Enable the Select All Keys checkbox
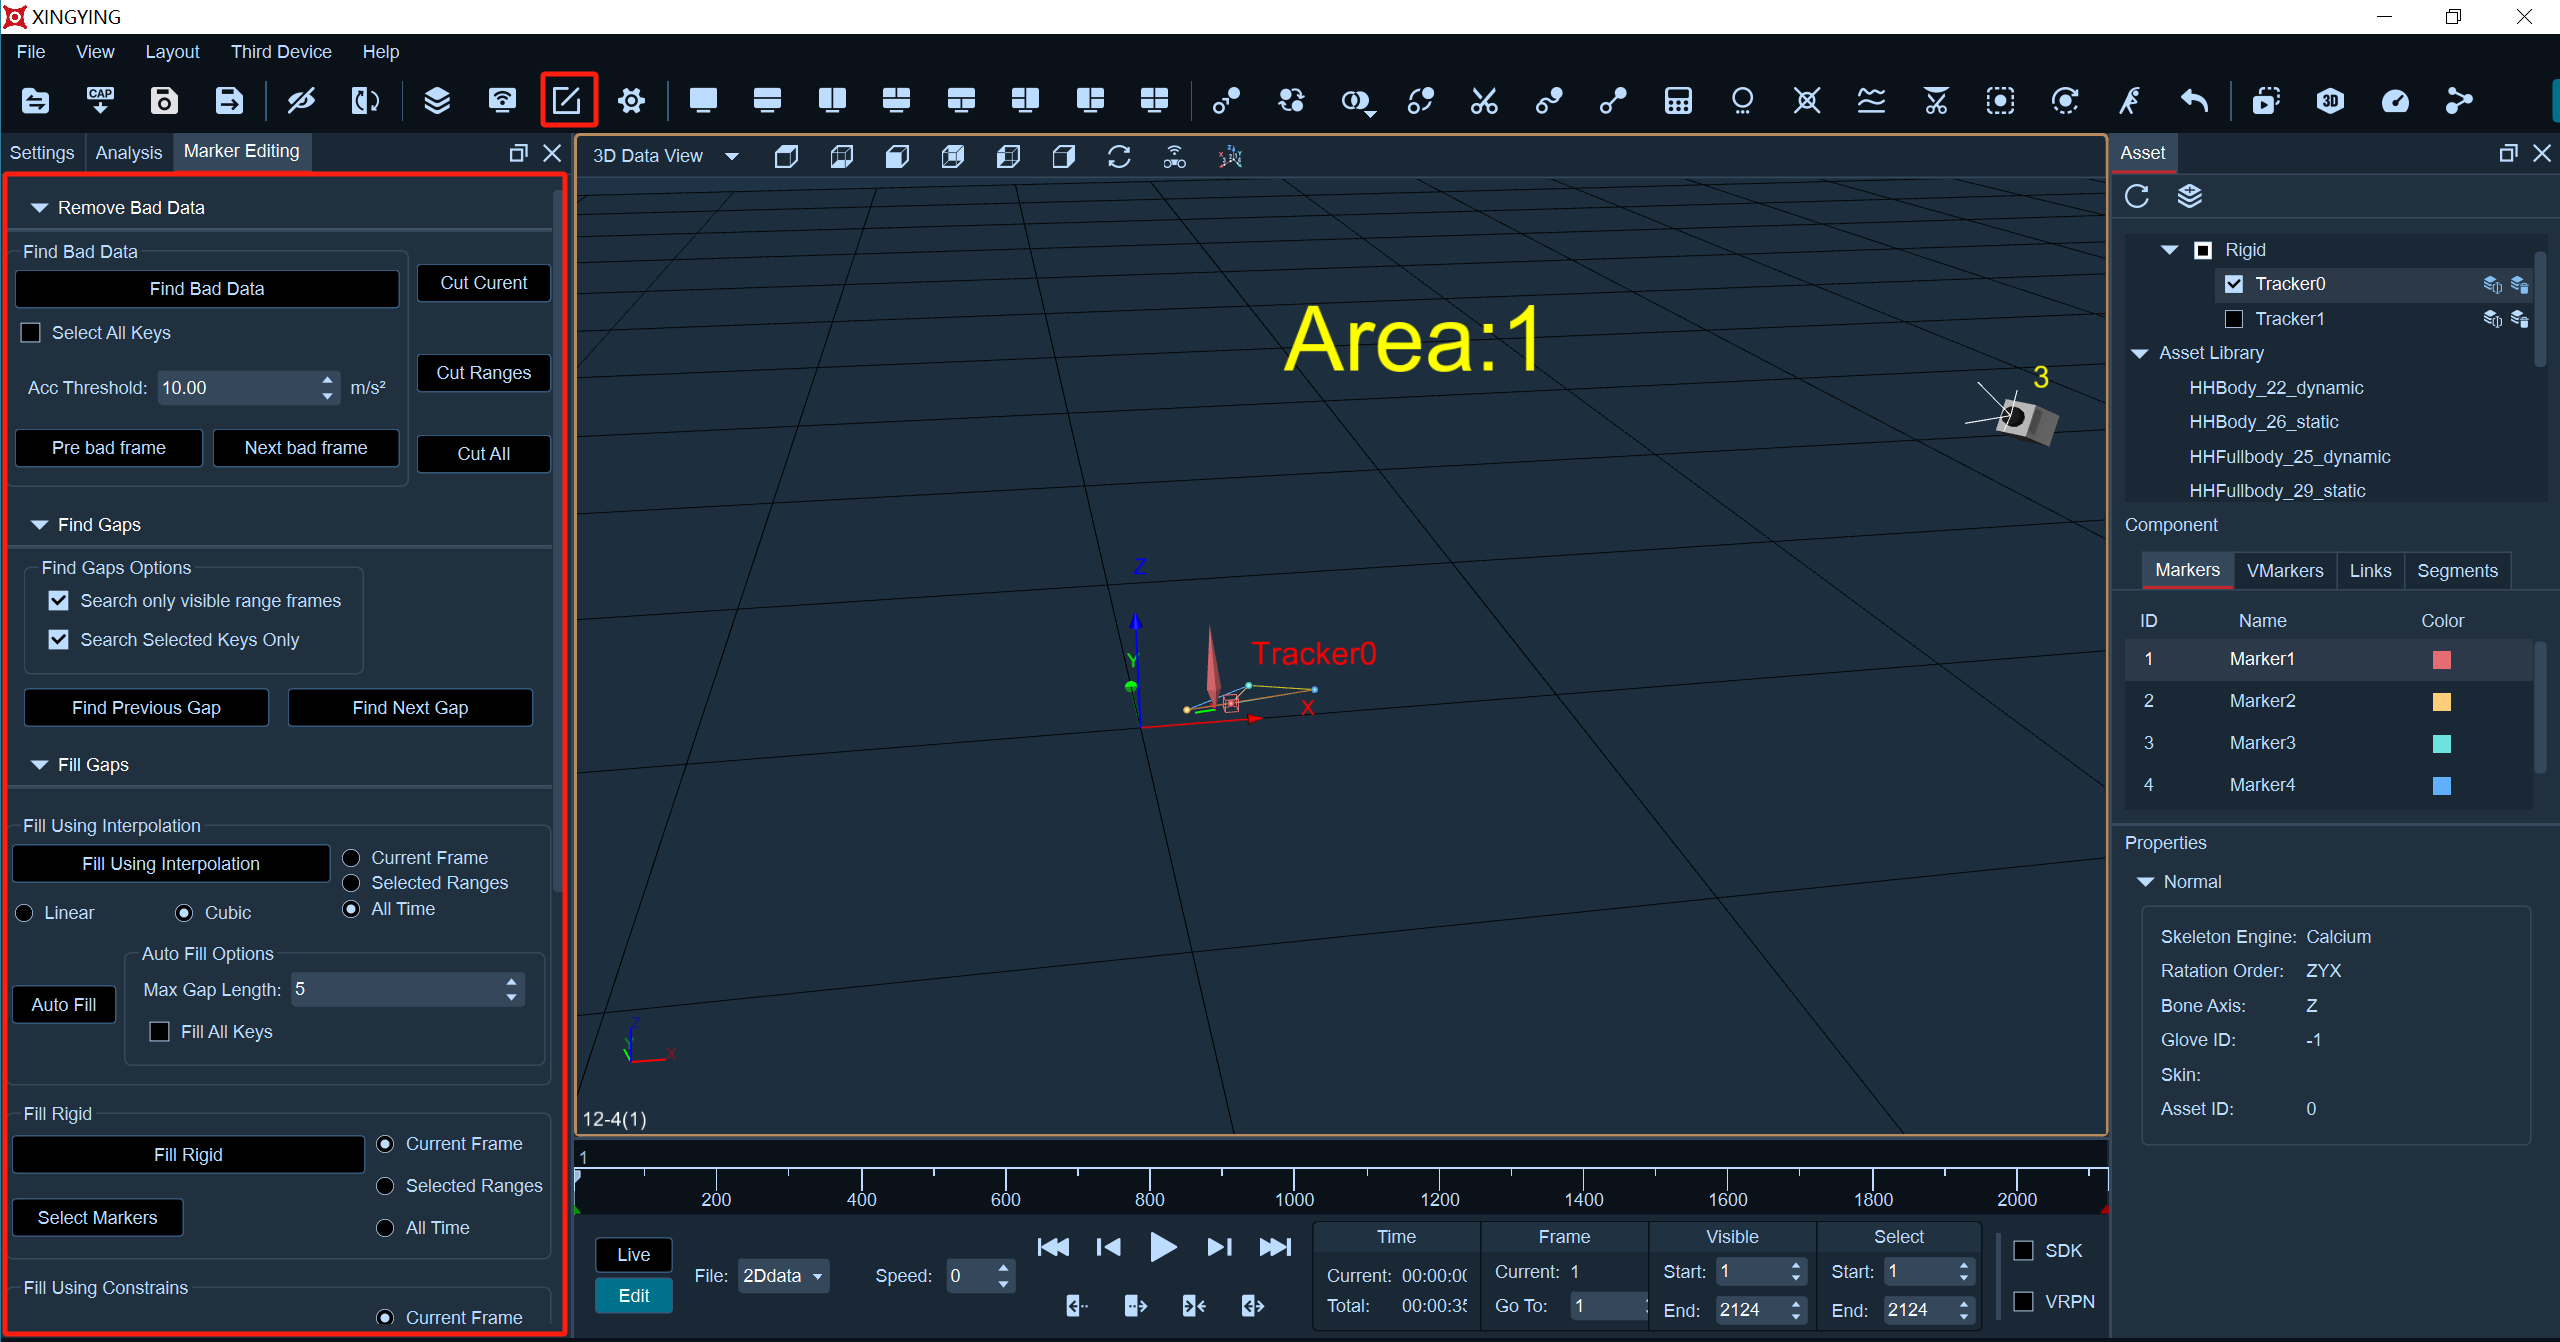2560x1342 pixels. pos(31,333)
